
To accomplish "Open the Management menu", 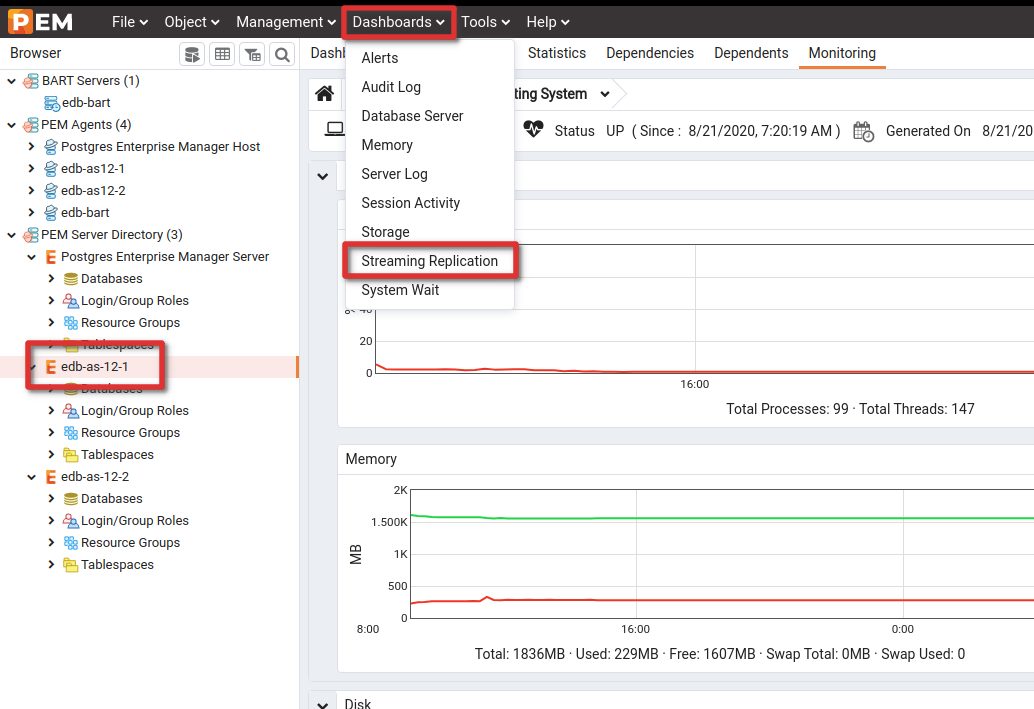I will (x=286, y=22).
